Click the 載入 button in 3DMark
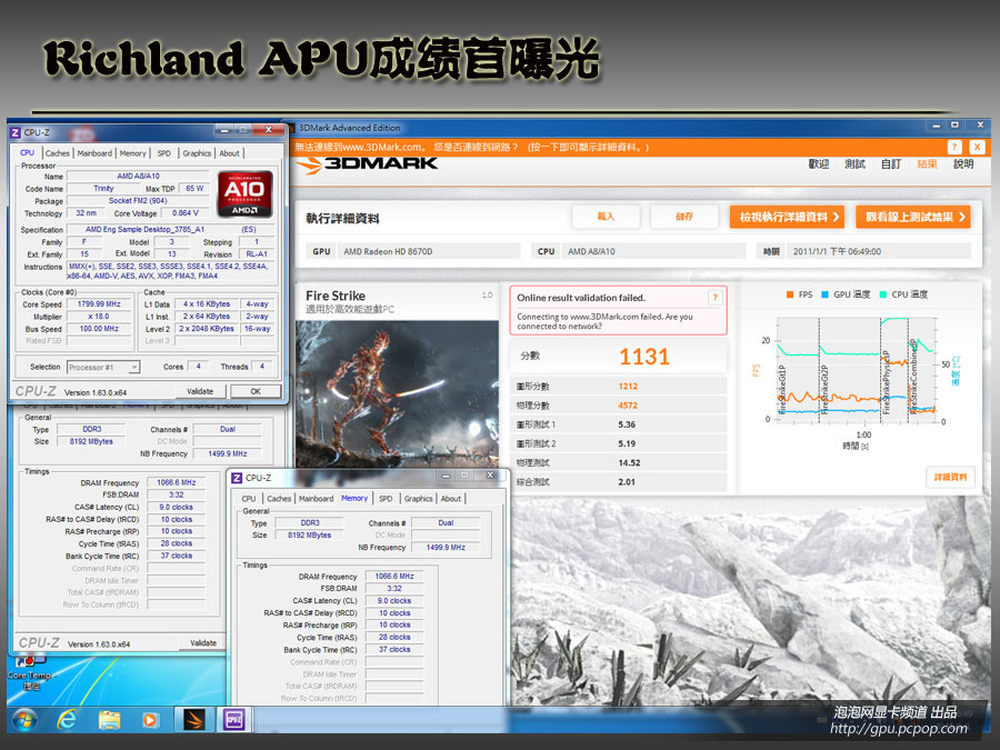The height and width of the screenshot is (750, 1000). click(605, 217)
